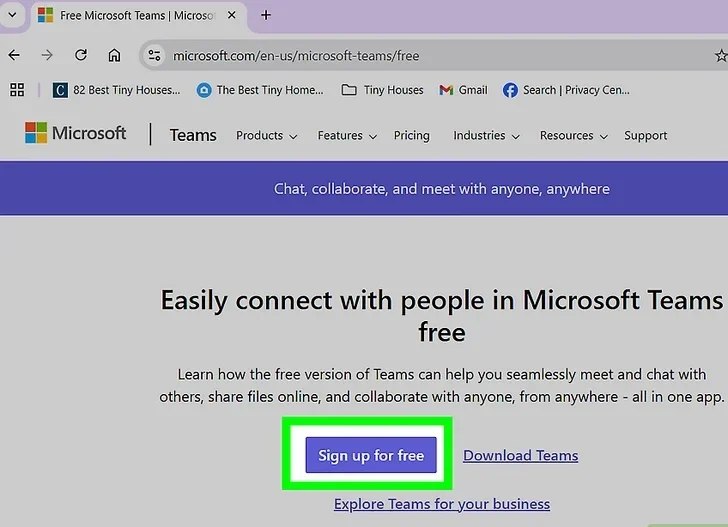Expand the Products menu
The image size is (728, 527).
click(266, 136)
